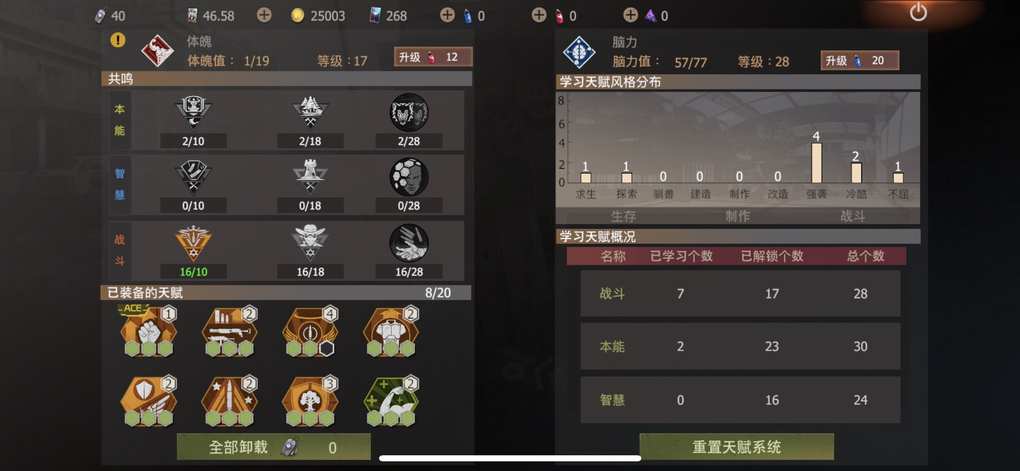Select the 战斗 row in talent overview
1020x471 pixels.
coord(740,294)
